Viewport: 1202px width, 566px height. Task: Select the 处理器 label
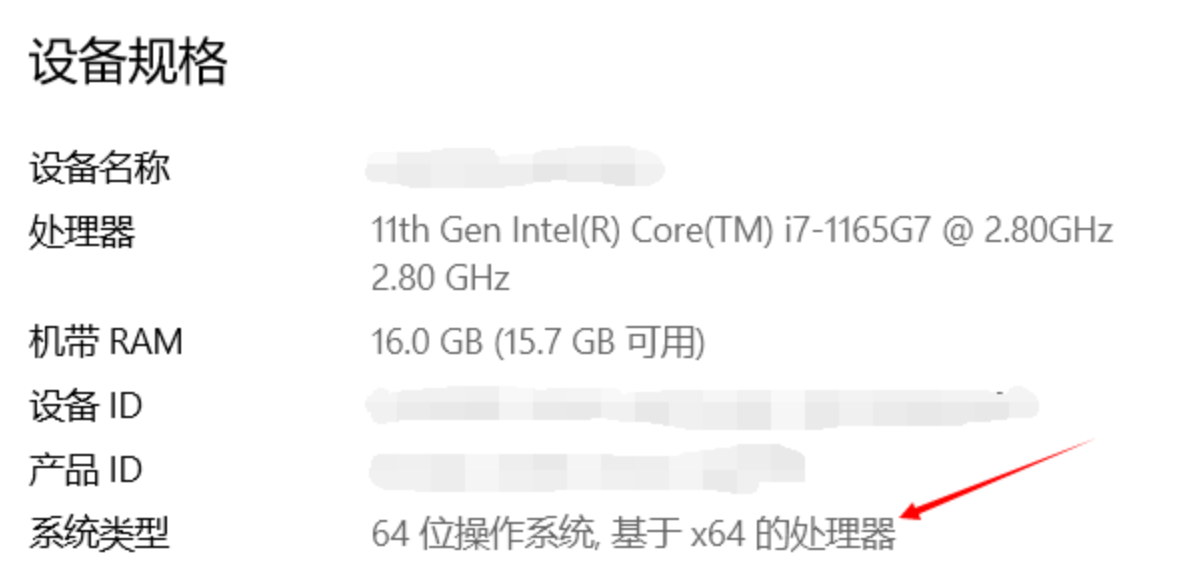coord(81,232)
